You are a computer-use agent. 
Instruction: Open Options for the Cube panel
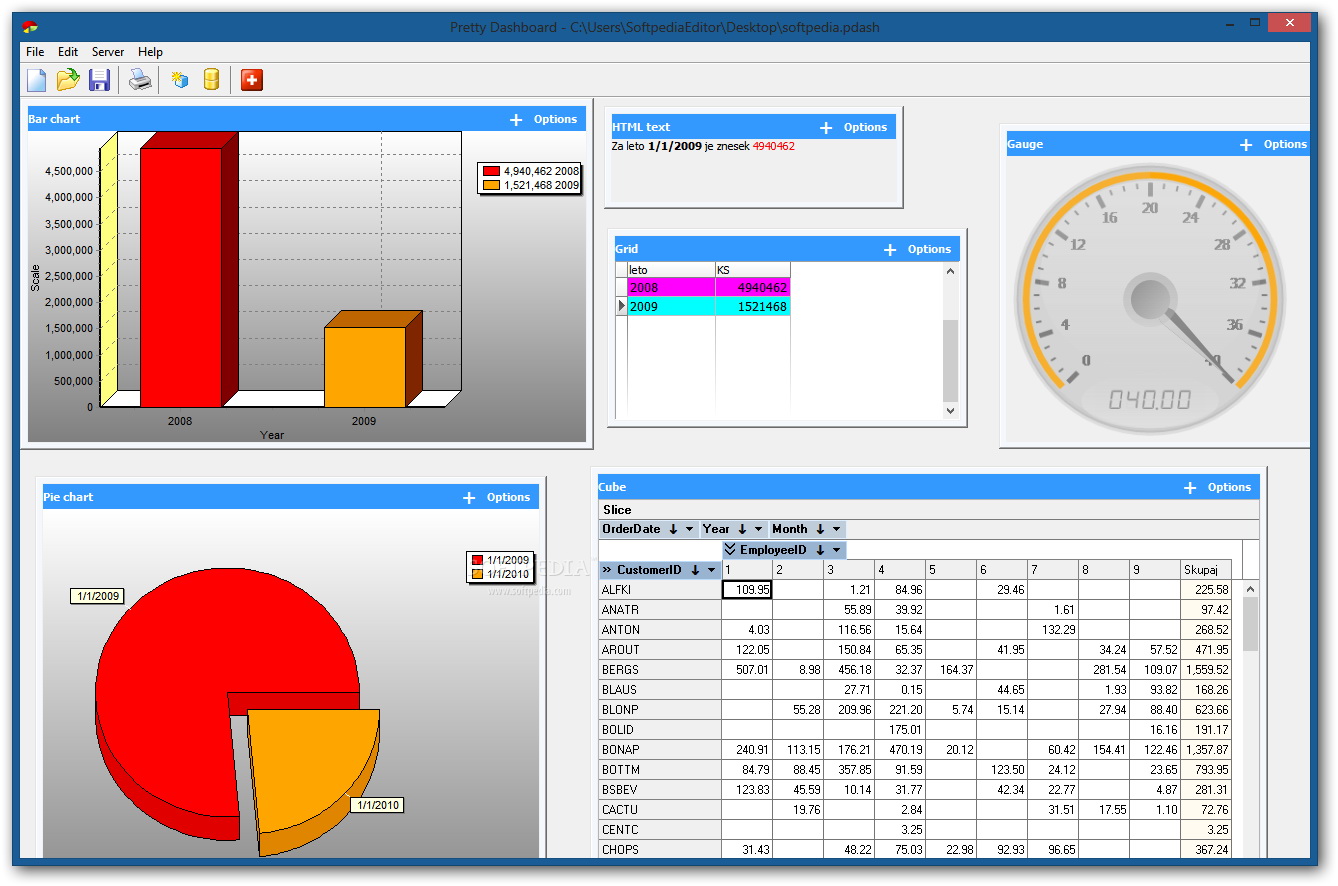[1229, 487]
